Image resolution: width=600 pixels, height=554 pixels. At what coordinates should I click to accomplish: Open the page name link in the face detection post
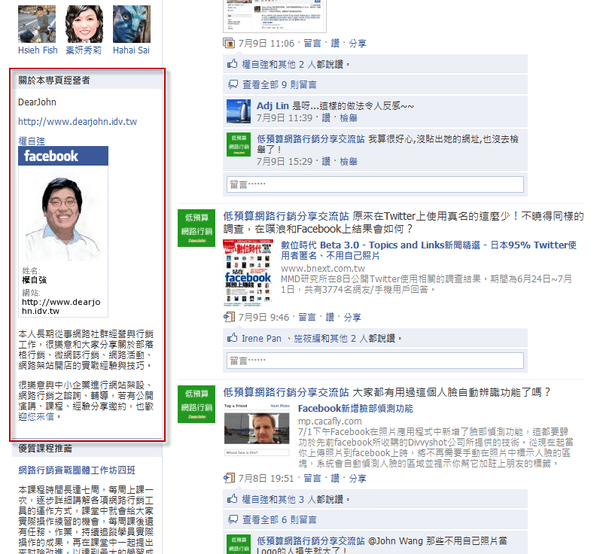286,392
